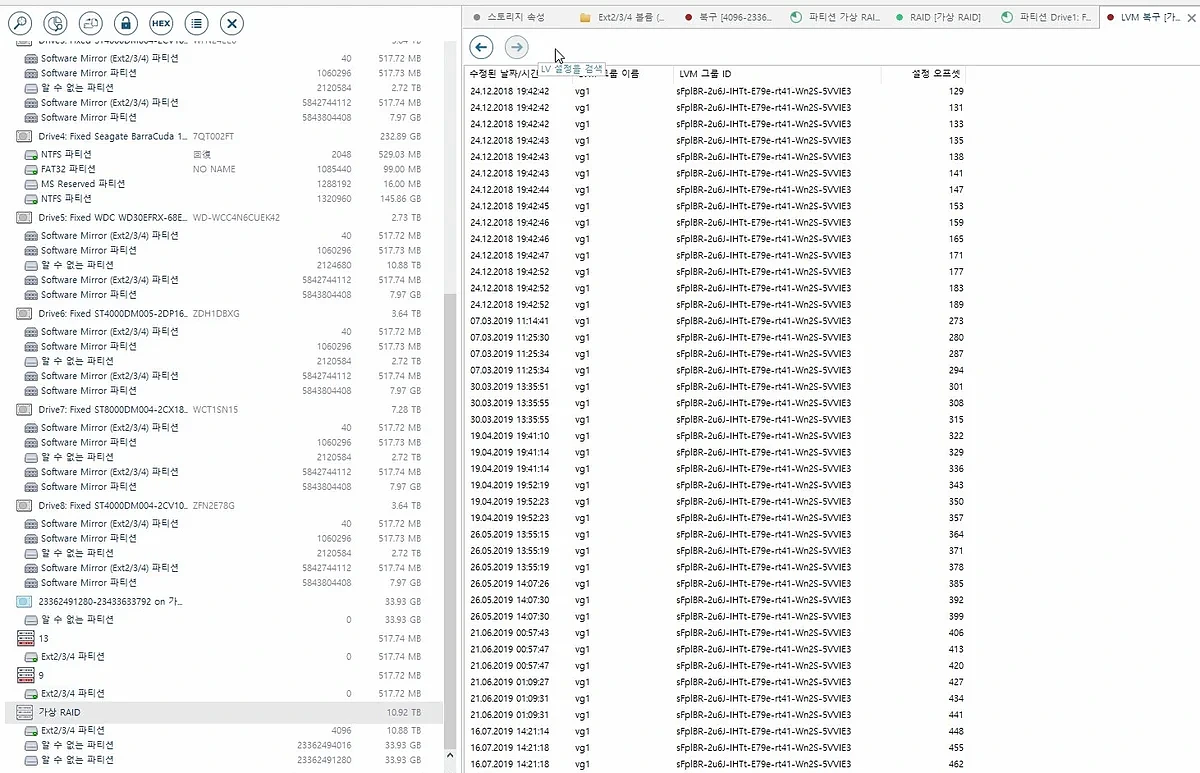The width and height of the screenshot is (1200, 773).
Task: Select Ext2/3/4 파티션 at offset 4096
Action: coord(226,731)
